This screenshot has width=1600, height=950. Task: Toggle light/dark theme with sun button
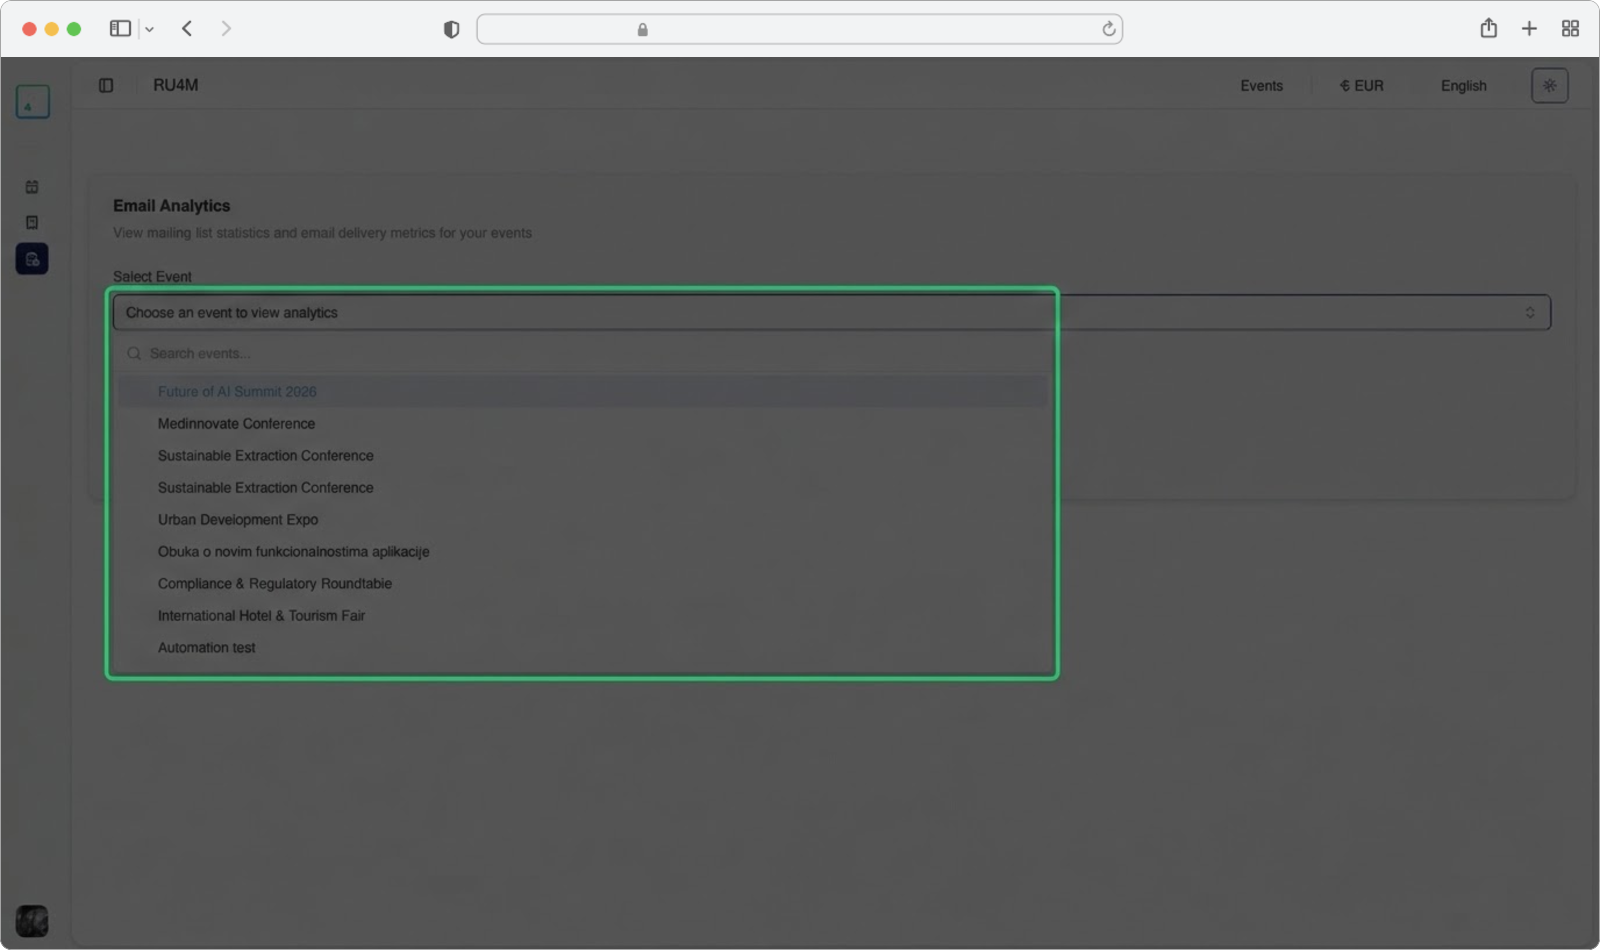(1549, 86)
